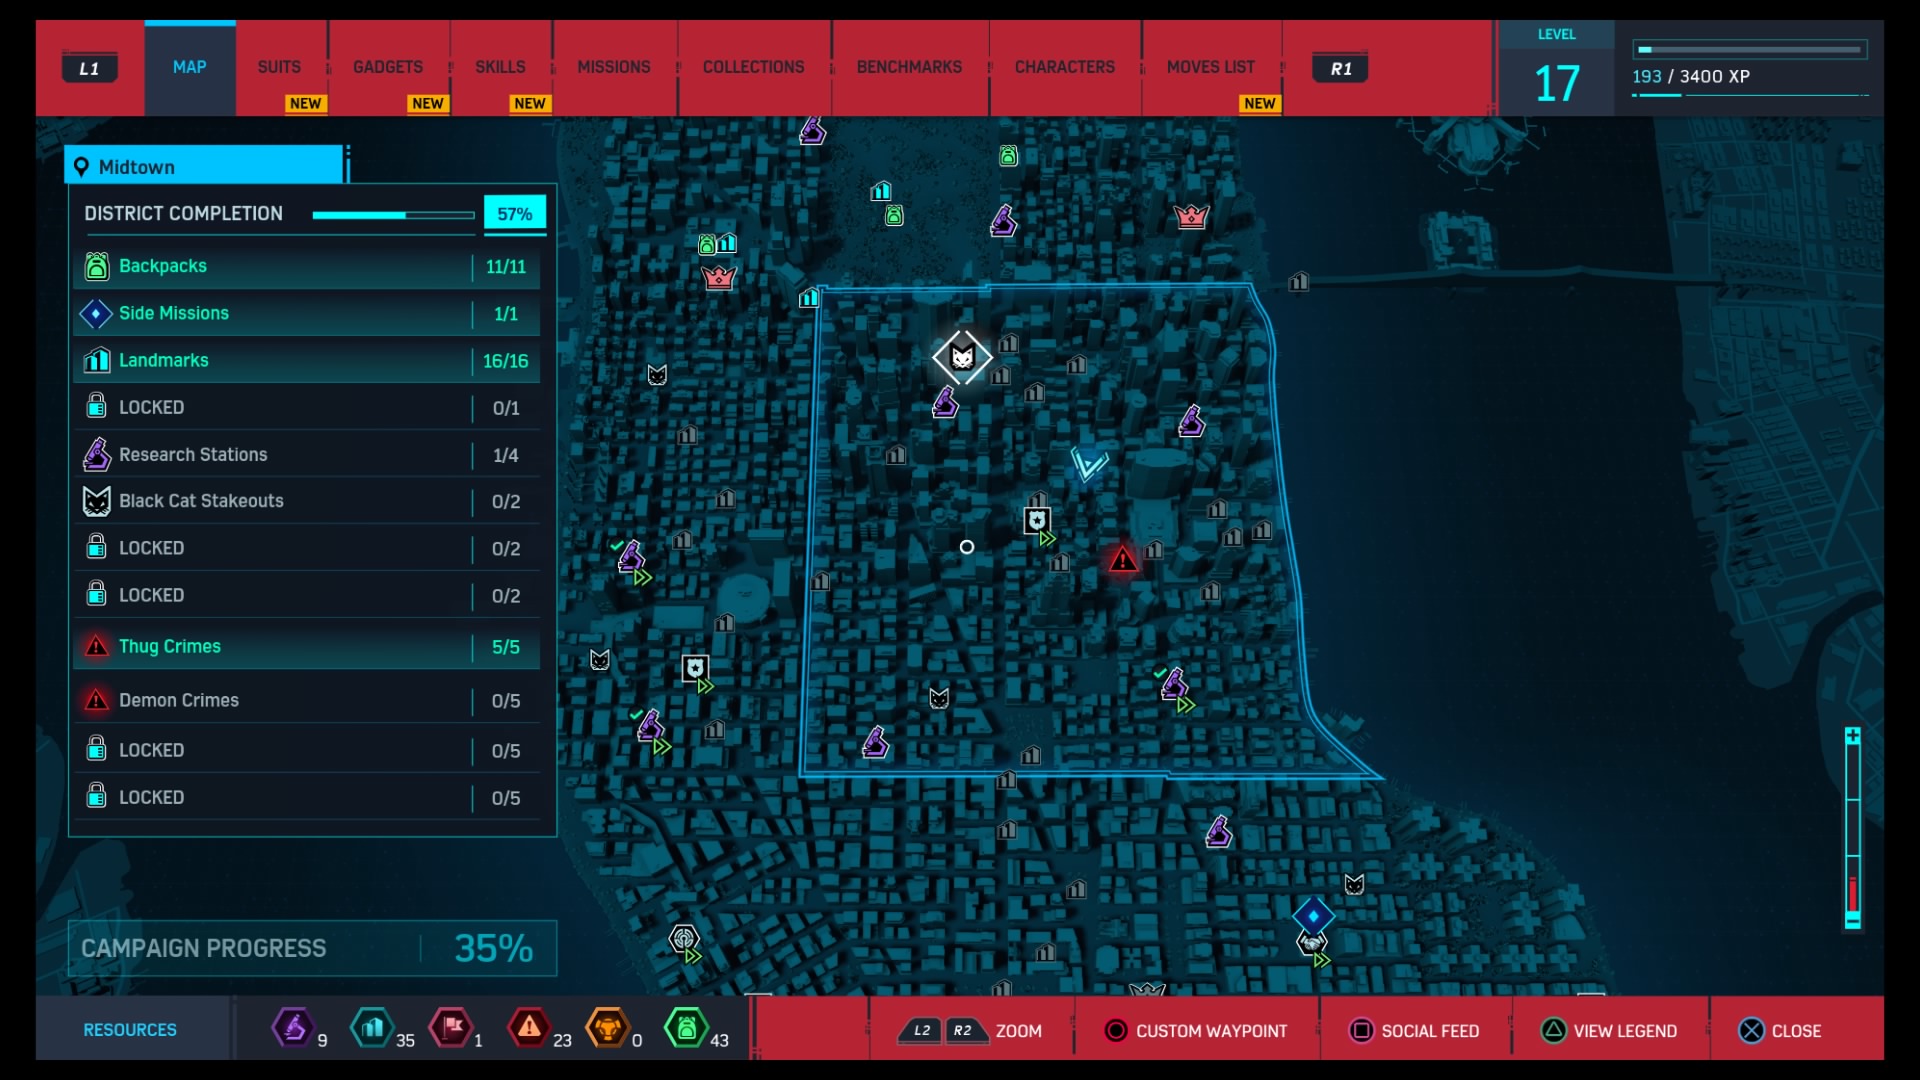Click the purple research token resource icon
Image resolution: width=1920 pixels, height=1080 pixels.
[x=292, y=1027]
